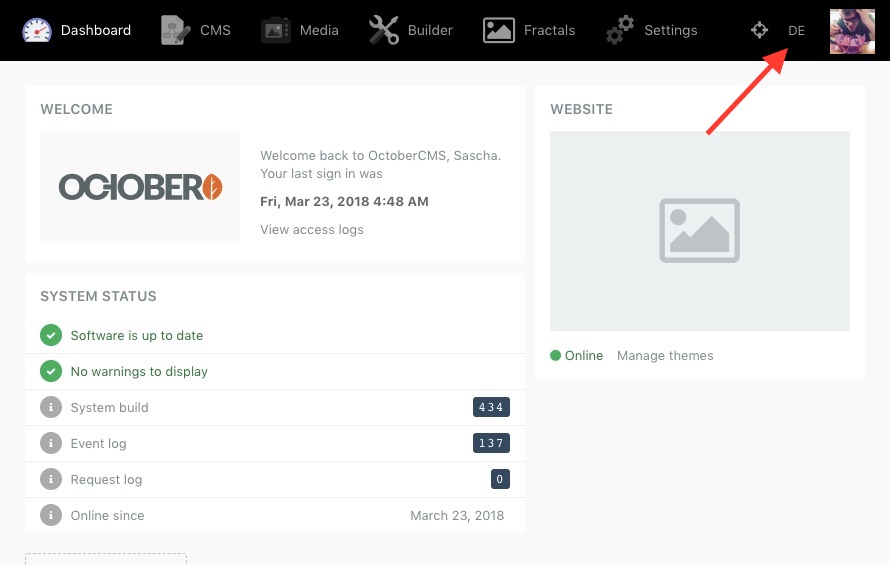Click the Media camera icon

pos(275,30)
